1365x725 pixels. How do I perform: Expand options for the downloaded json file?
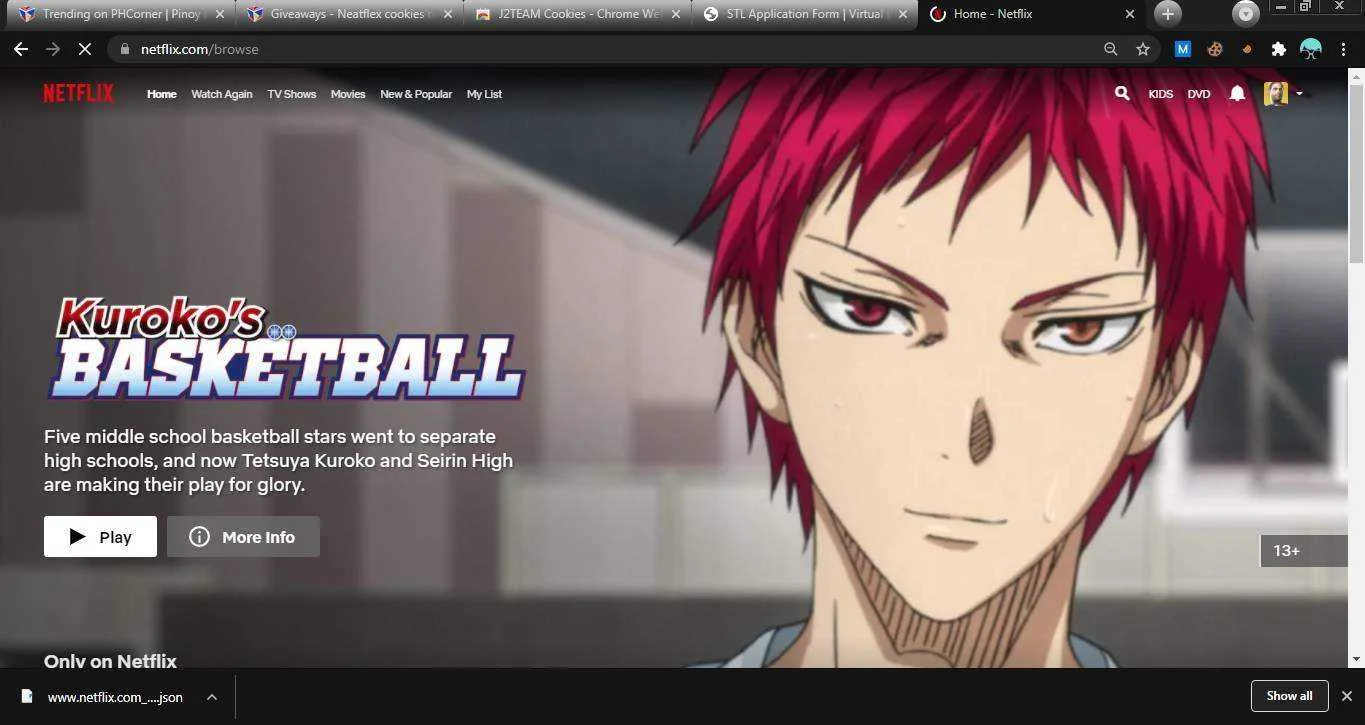(x=212, y=697)
